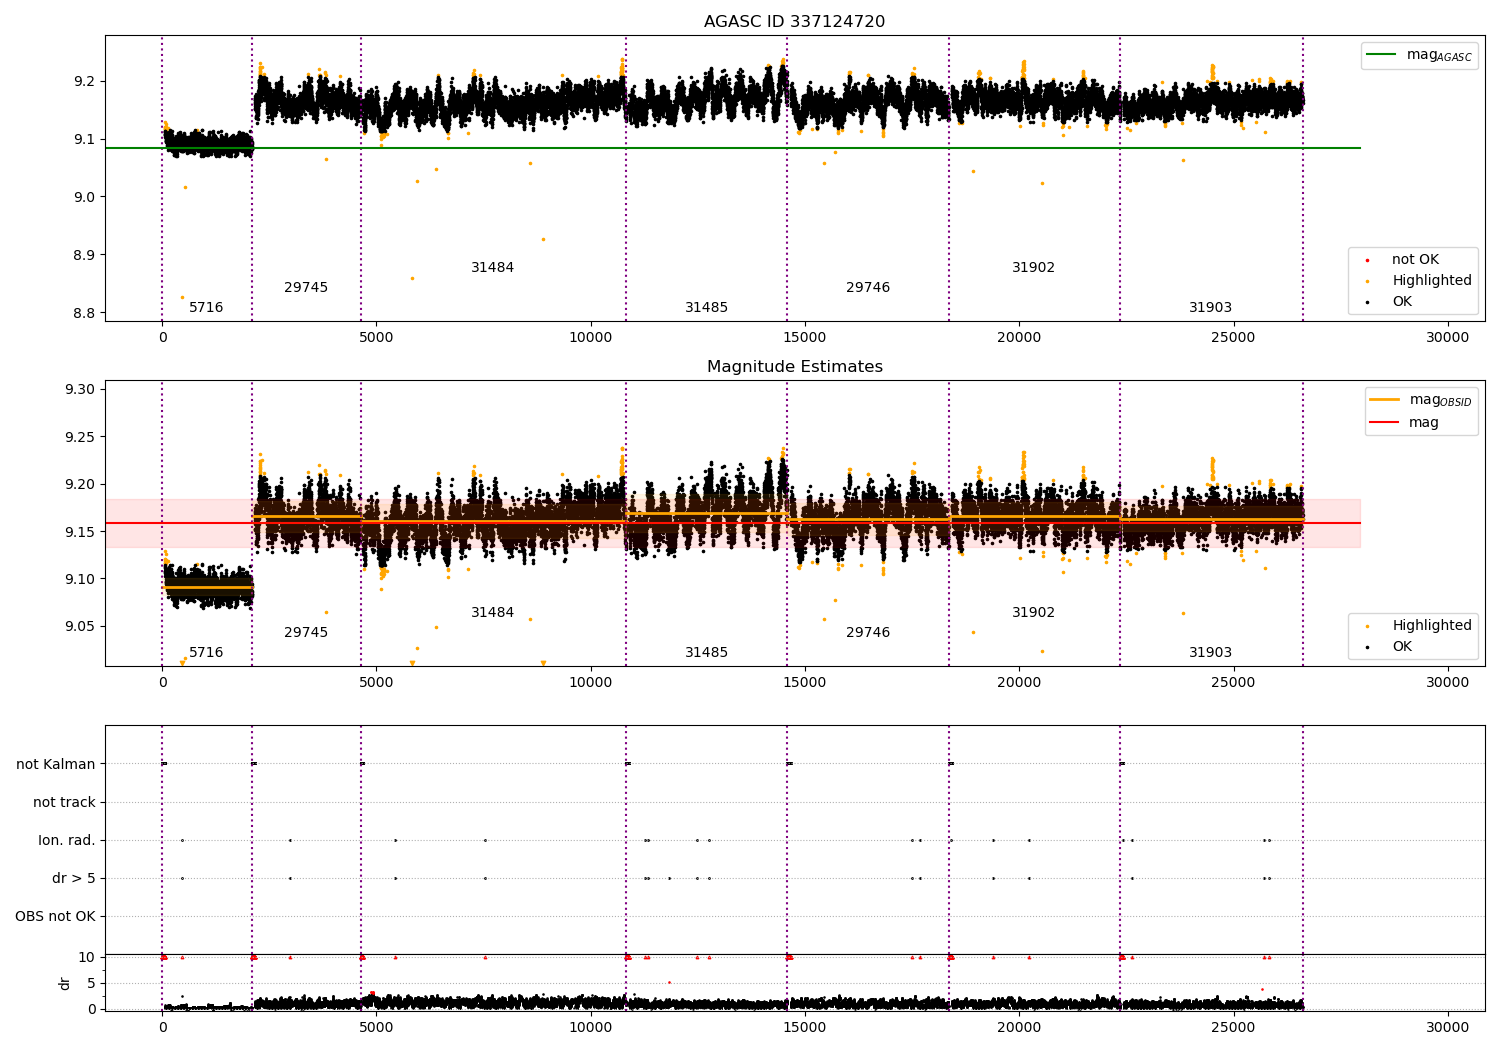Click obsid label 5716 in Magnitude Estimates plot

[x=206, y=653]
